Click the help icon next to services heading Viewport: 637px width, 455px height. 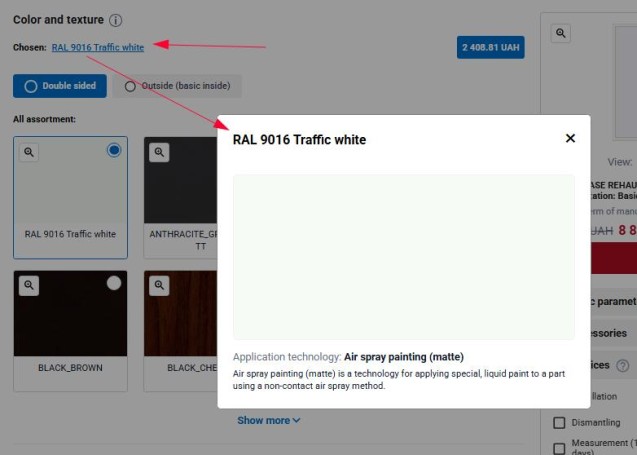[x=623, y=366]
